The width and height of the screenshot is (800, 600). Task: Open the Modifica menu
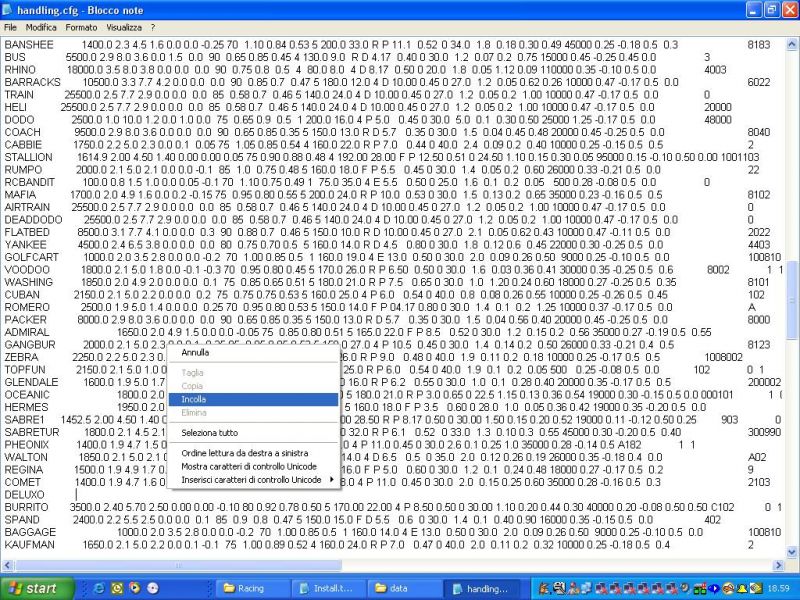41,27
